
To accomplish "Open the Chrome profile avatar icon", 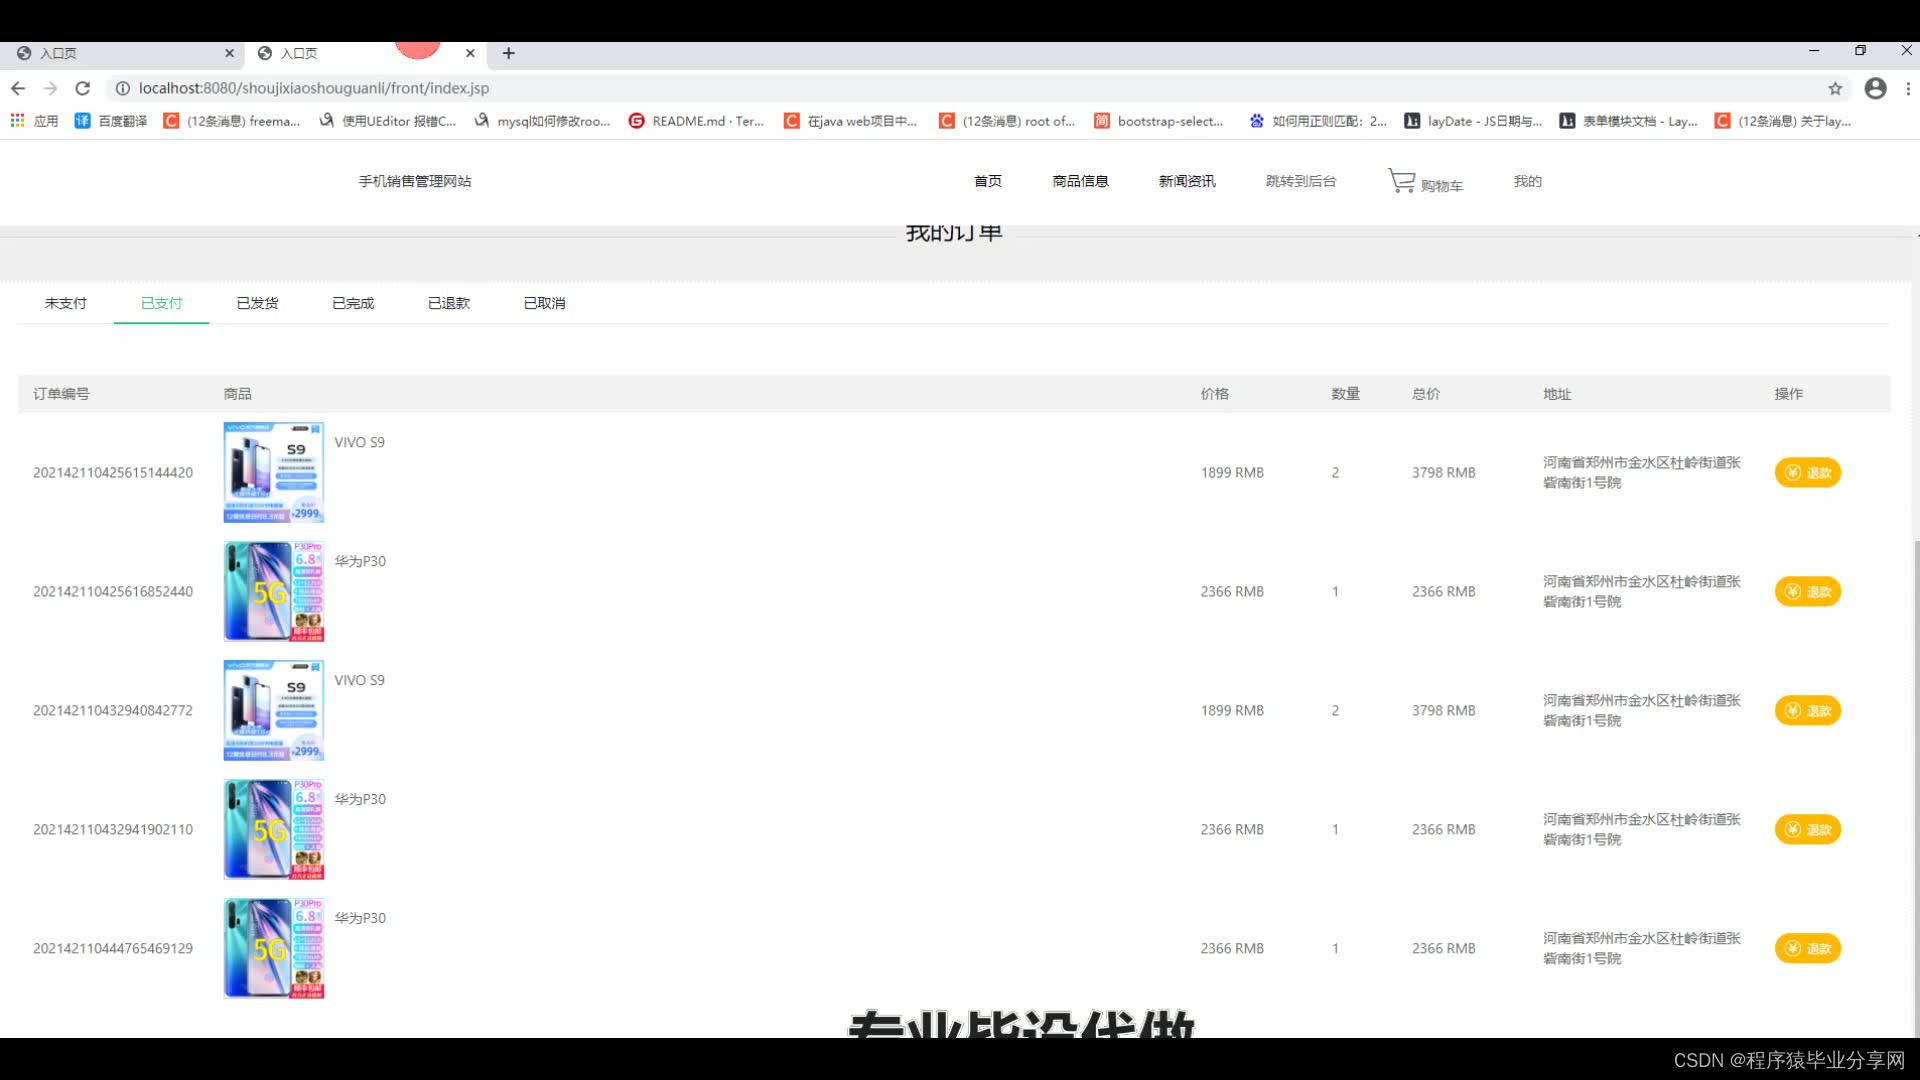I will 1875,88.
